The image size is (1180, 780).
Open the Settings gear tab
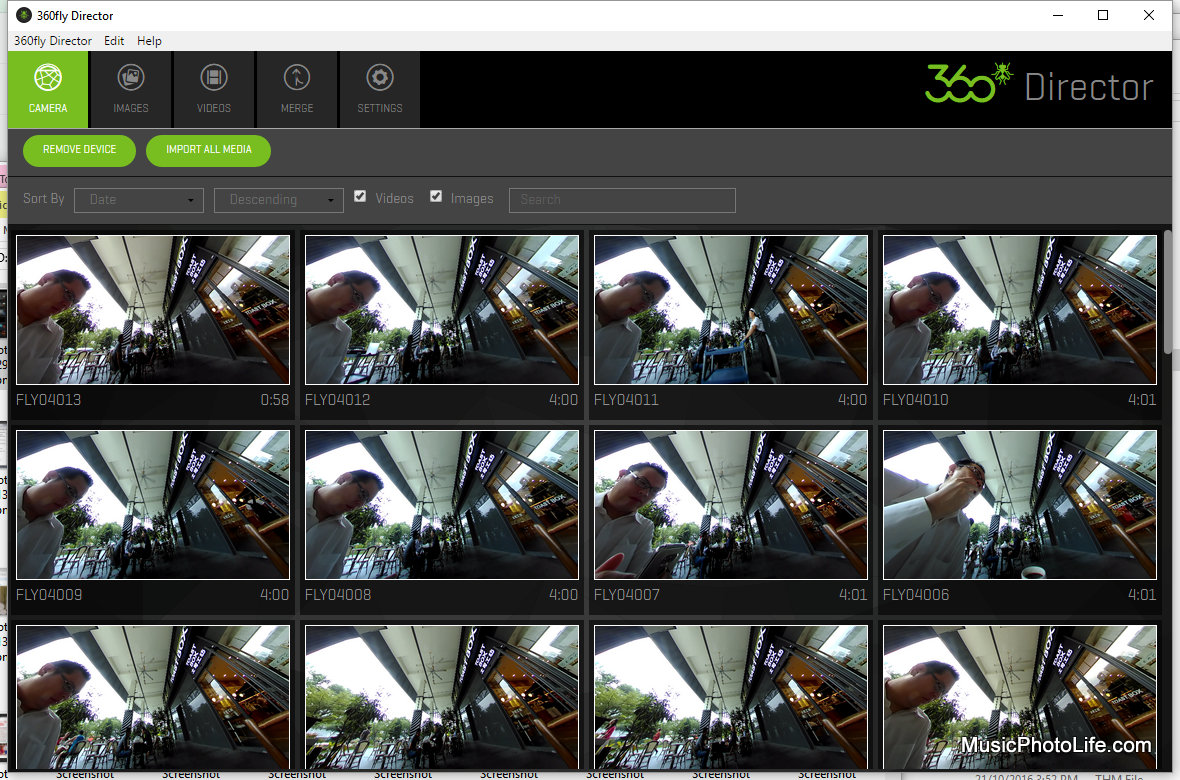pos(379,90)
